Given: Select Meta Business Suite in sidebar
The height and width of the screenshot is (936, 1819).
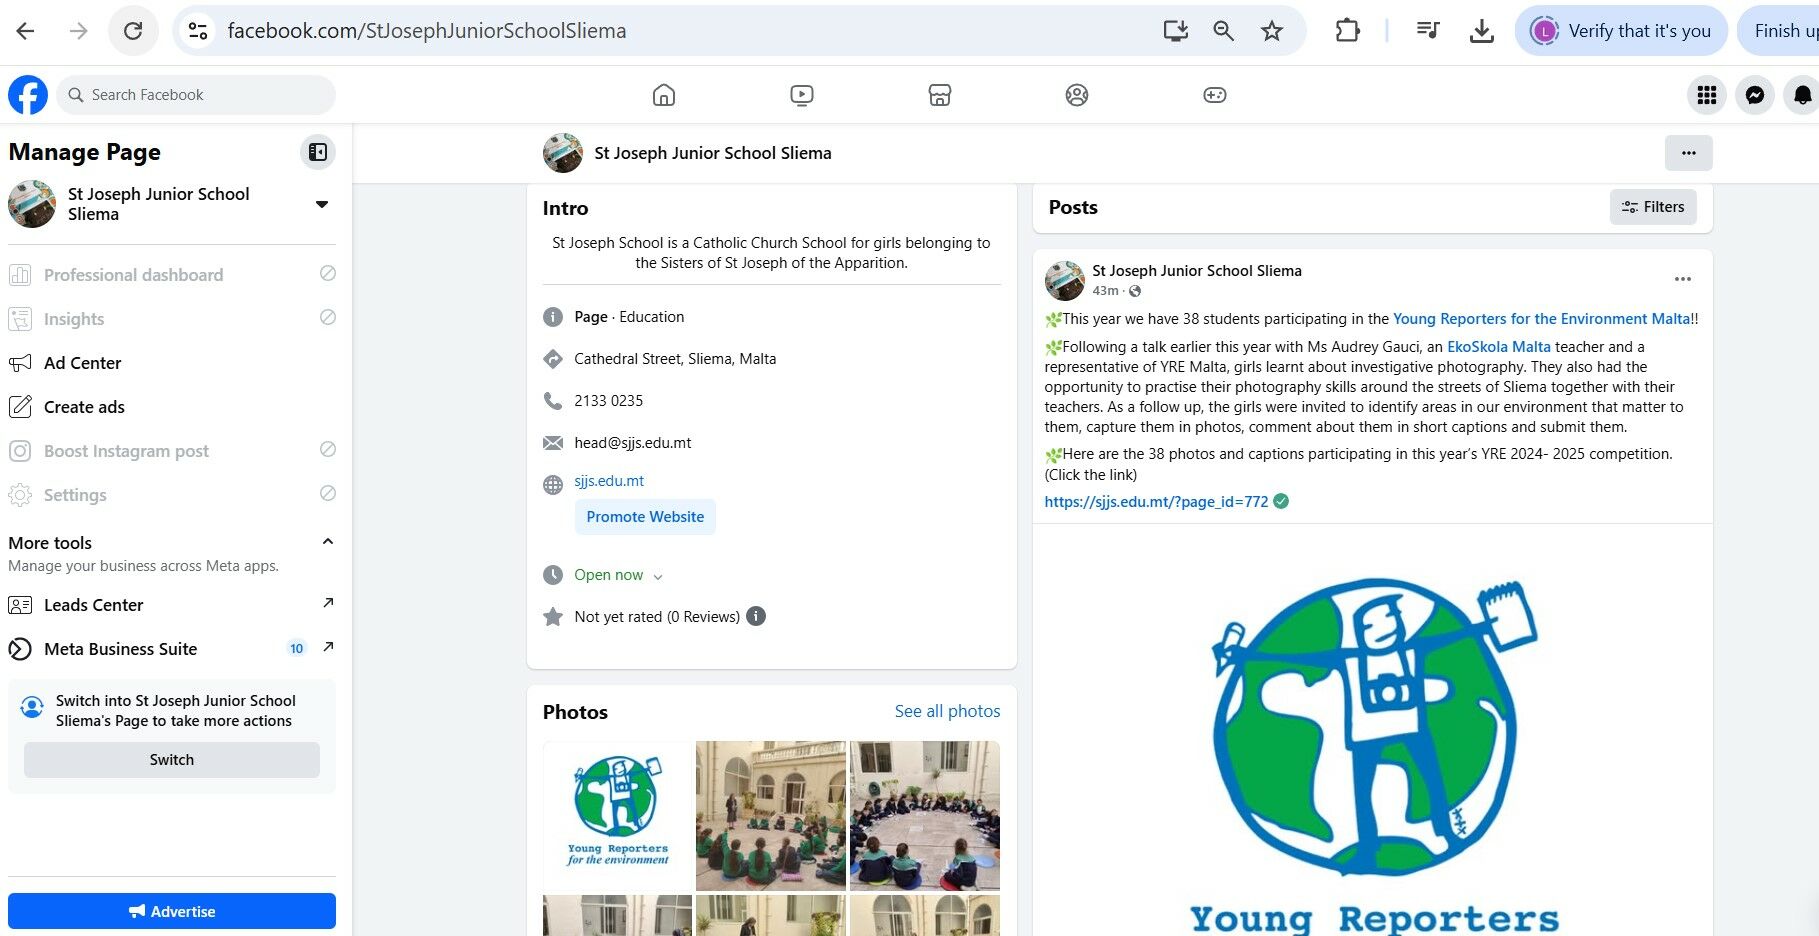Looking at the screenshot, I should pos(120,649).
